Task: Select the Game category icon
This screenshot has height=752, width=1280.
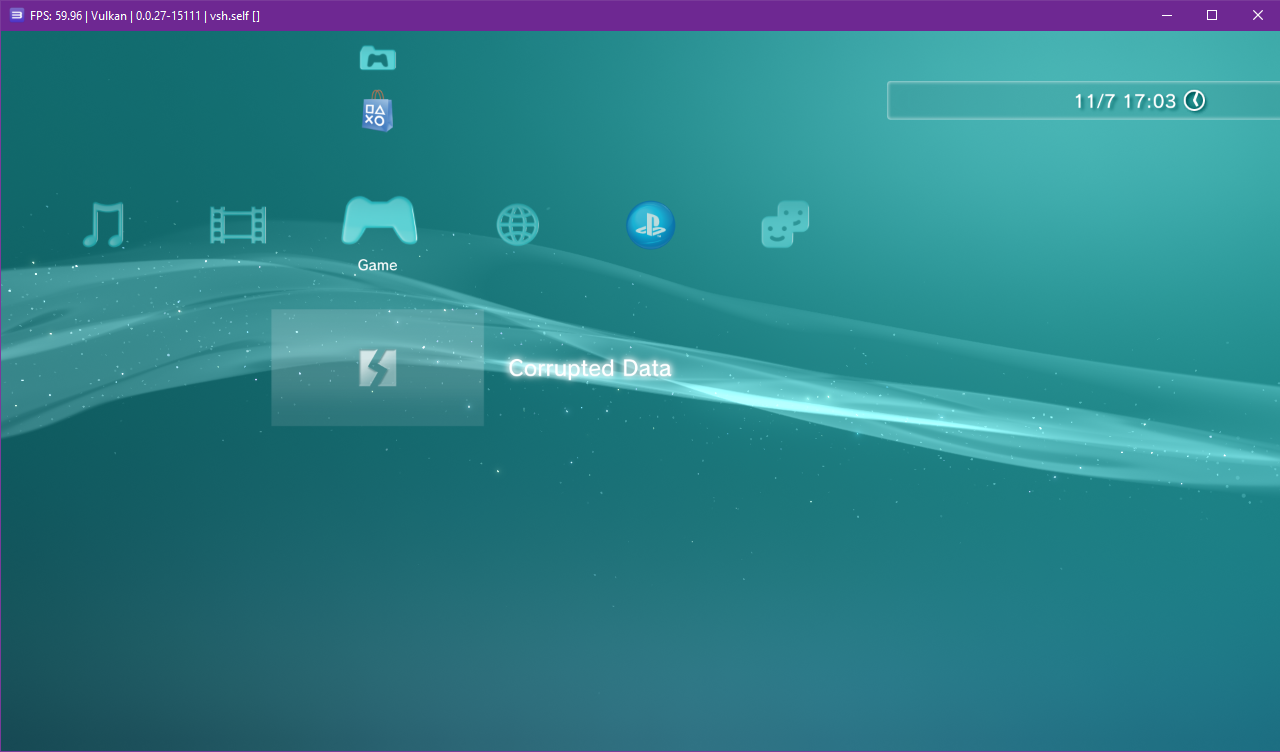Action: pyautogui.click(x=377, y=222)
